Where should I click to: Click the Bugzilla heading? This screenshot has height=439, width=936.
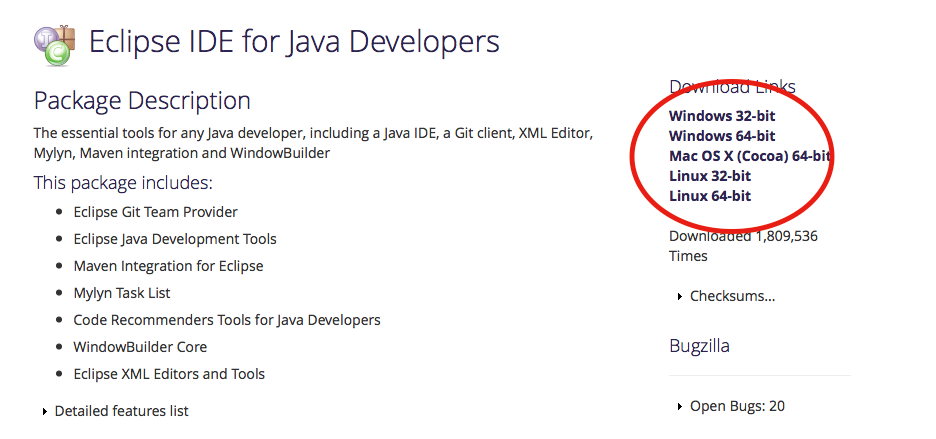point(699,346)
